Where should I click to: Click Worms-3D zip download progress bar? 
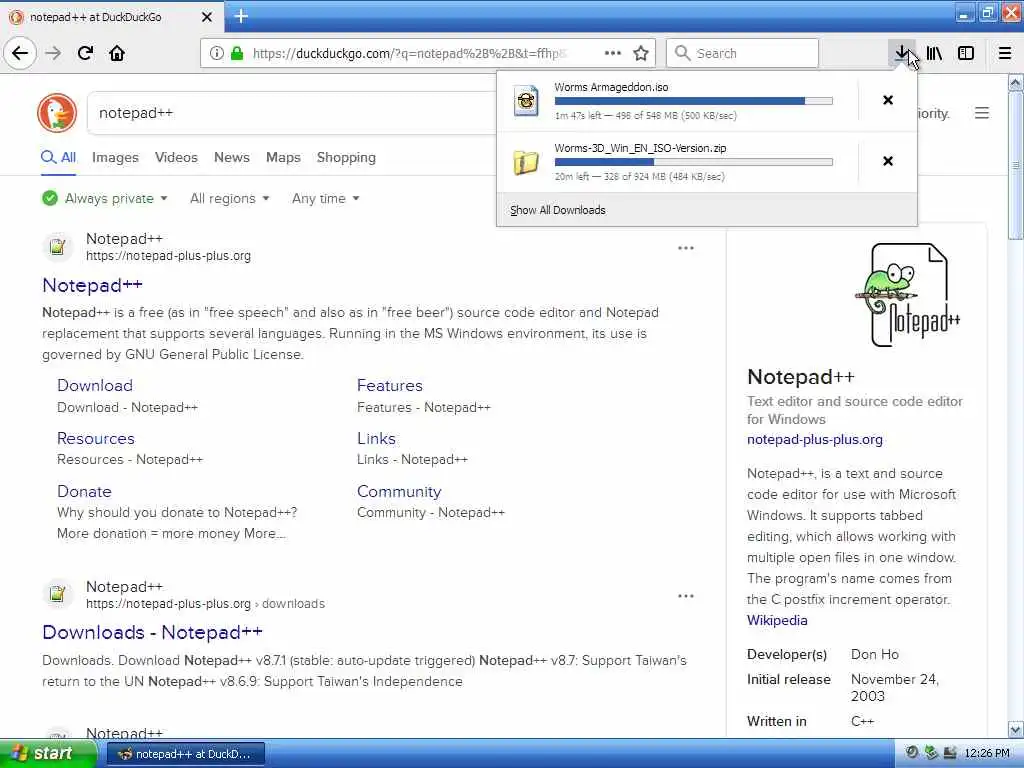(694, 162)
